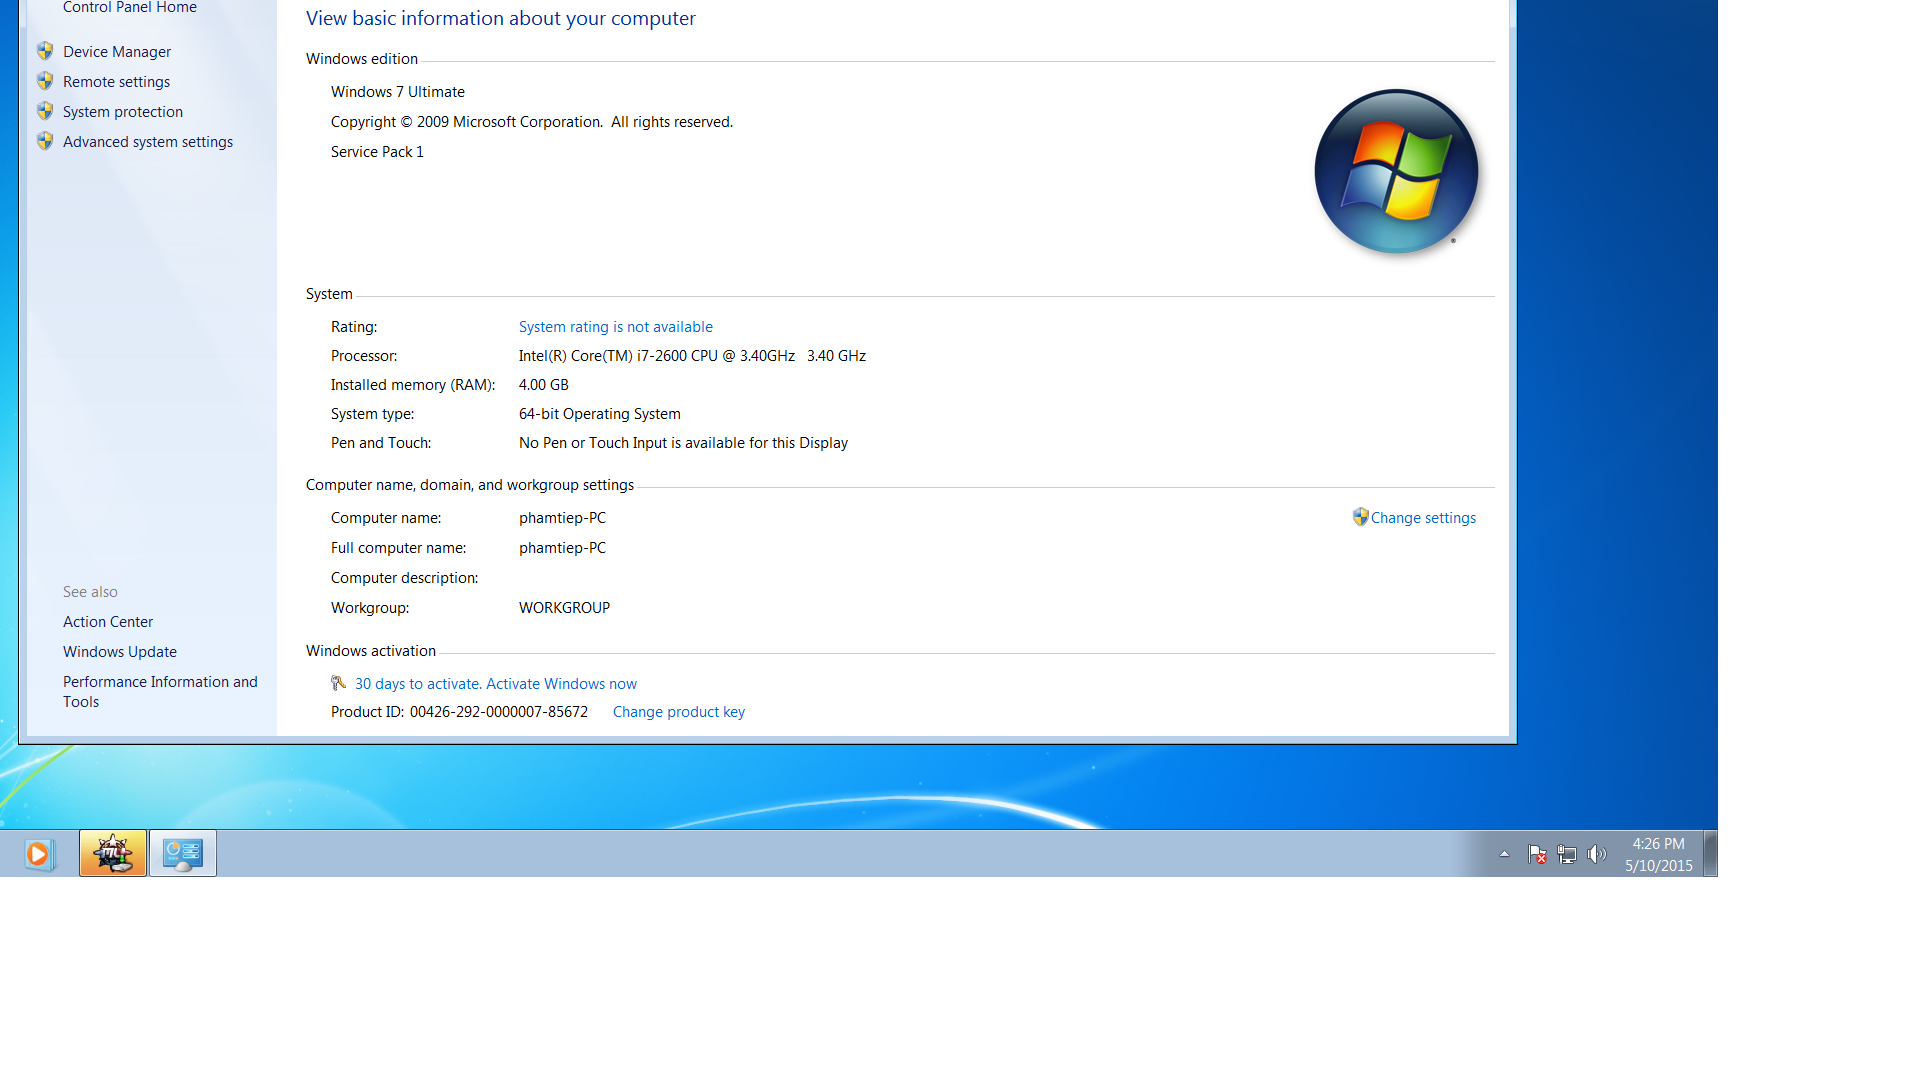Open Windows Media Player from the taskbar
Viewport: 1920px width, 1080px height.
pyautogui.click(x=38, y=854)
